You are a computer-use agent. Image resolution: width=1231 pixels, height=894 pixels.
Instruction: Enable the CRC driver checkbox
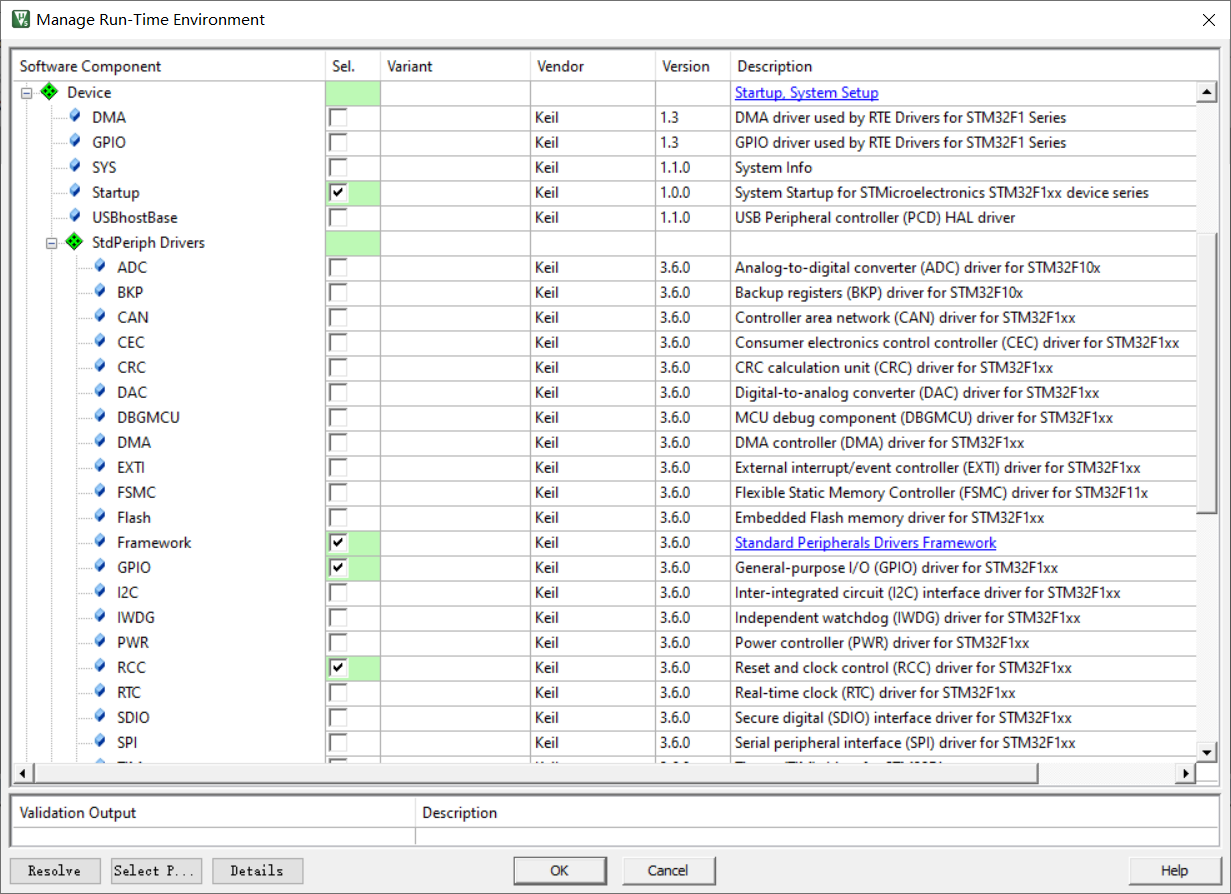click(338, 367)
